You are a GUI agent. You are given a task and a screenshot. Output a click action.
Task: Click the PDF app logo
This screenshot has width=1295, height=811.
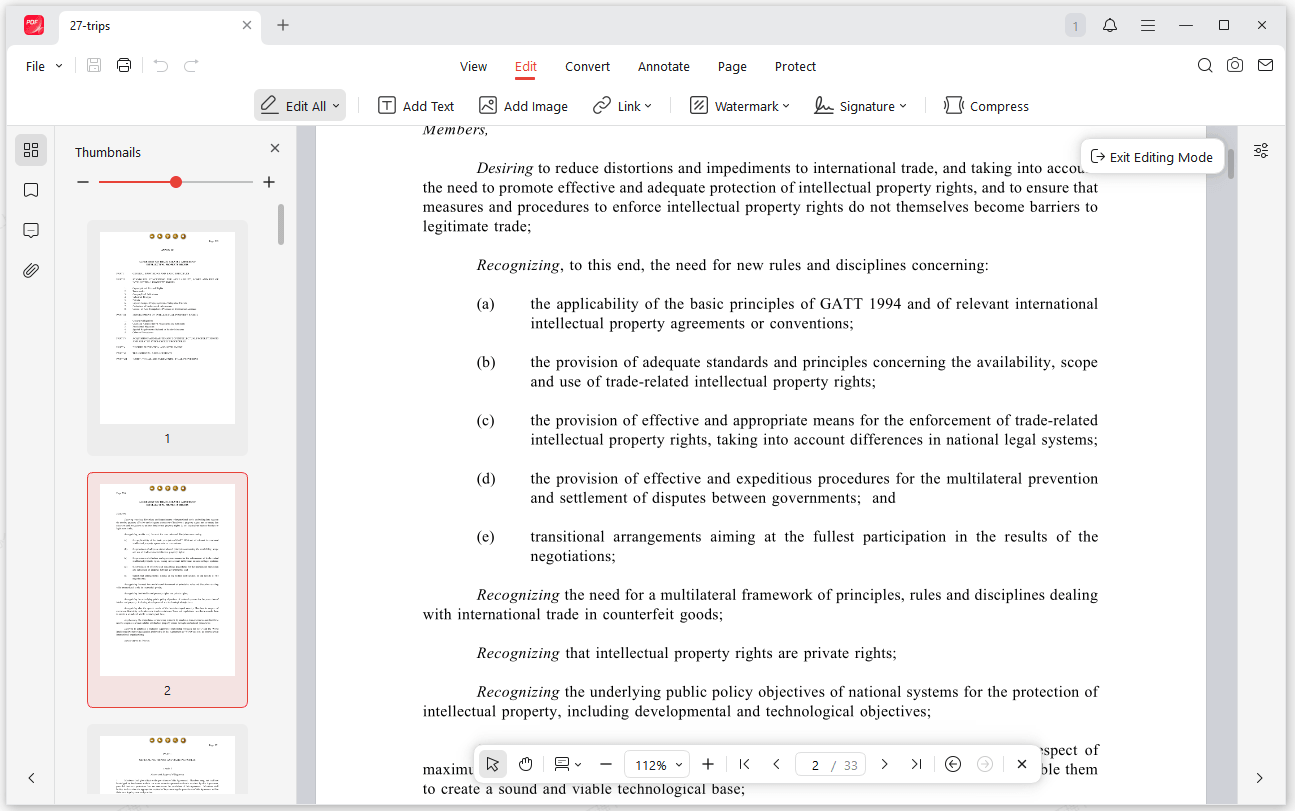click(33, 25)
